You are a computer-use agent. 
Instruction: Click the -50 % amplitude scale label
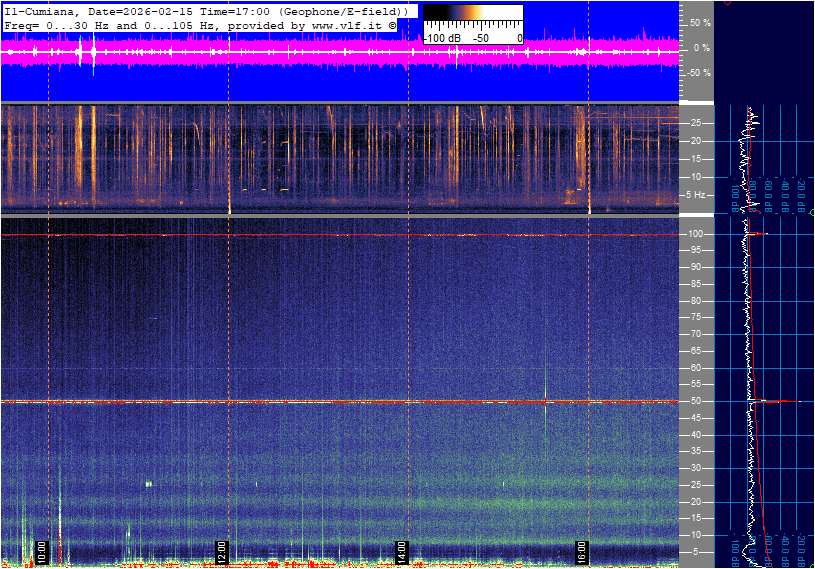pos(698,73)
